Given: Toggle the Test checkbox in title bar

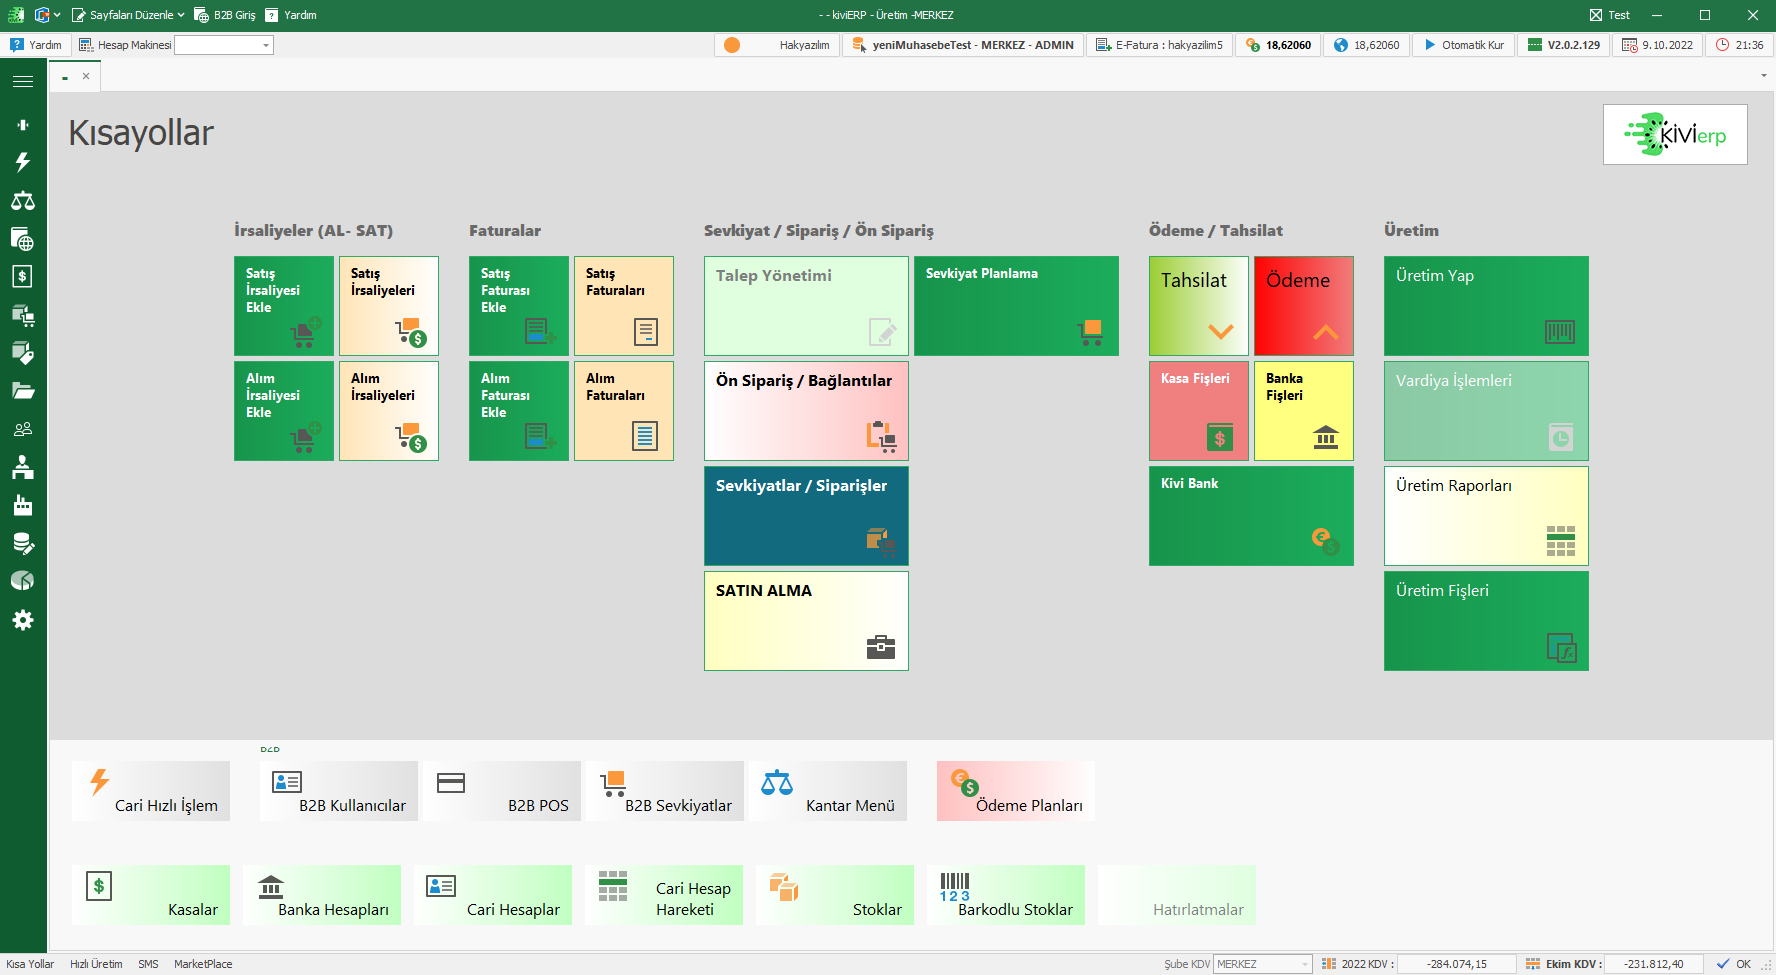Looking at the screenshot, I should point(1596,15).
